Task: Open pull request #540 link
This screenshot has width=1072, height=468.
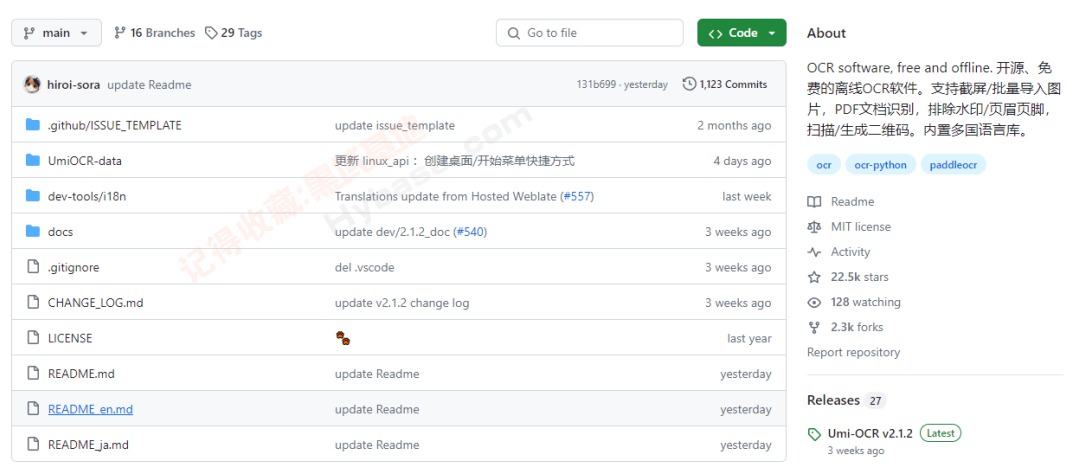Action: coord(470,232)
